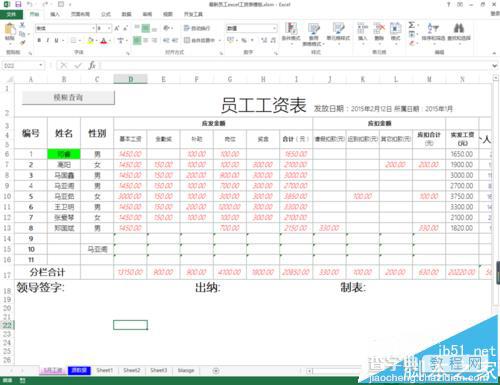This screenshot has width=500, height=385.
Task: Open Font dialog launcher arrow
Action: pyautogui.click(x=128, y=53)
